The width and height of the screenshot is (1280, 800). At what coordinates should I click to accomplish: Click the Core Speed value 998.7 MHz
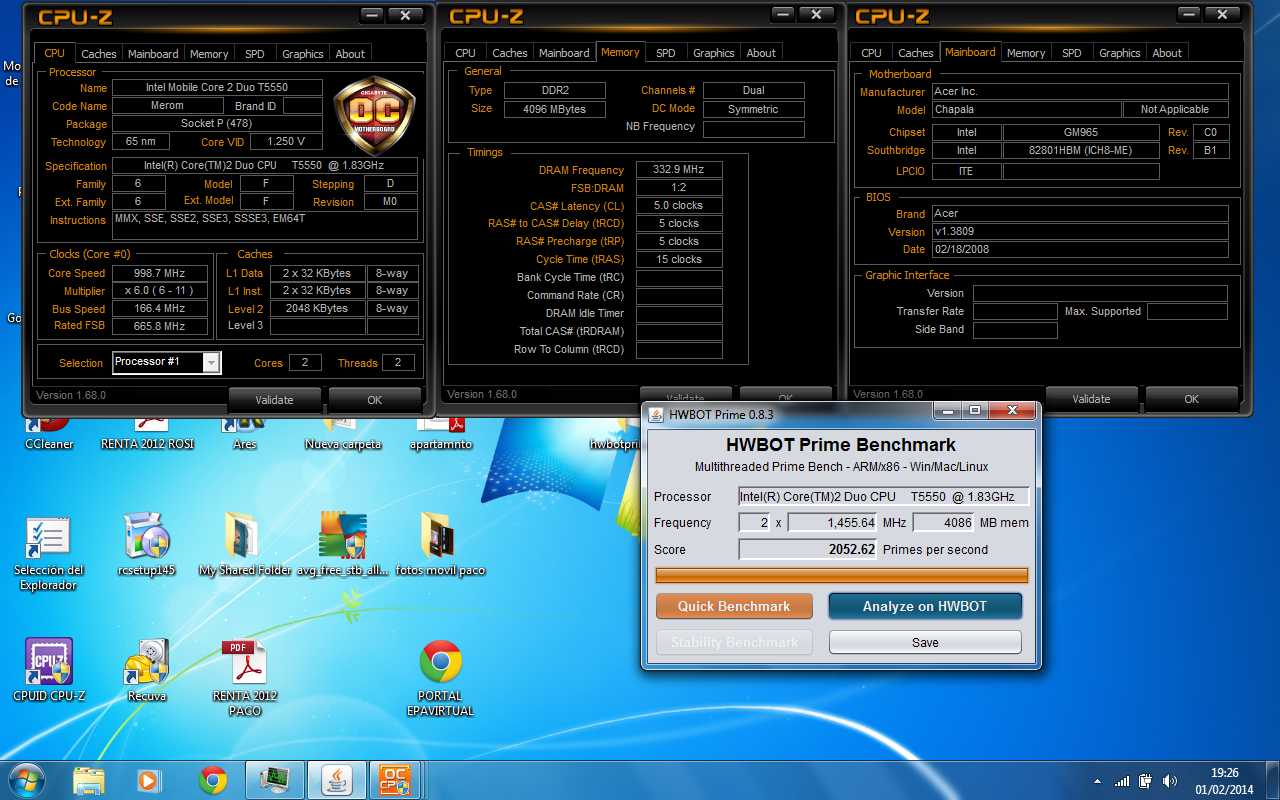pos(160,273)
